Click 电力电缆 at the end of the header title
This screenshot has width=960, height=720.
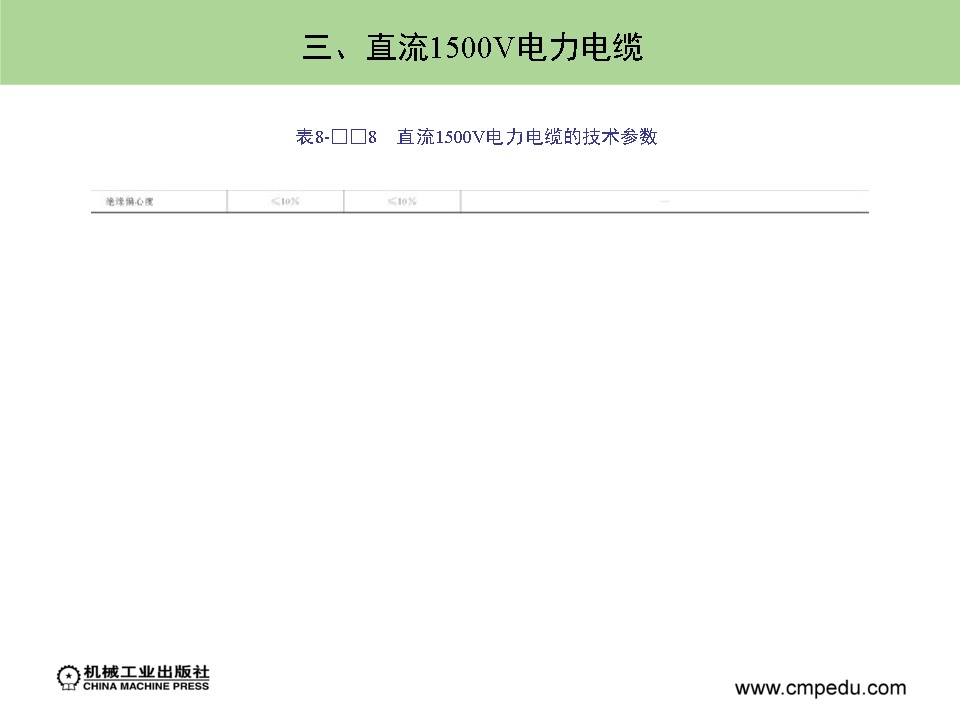tap(578, 47)
